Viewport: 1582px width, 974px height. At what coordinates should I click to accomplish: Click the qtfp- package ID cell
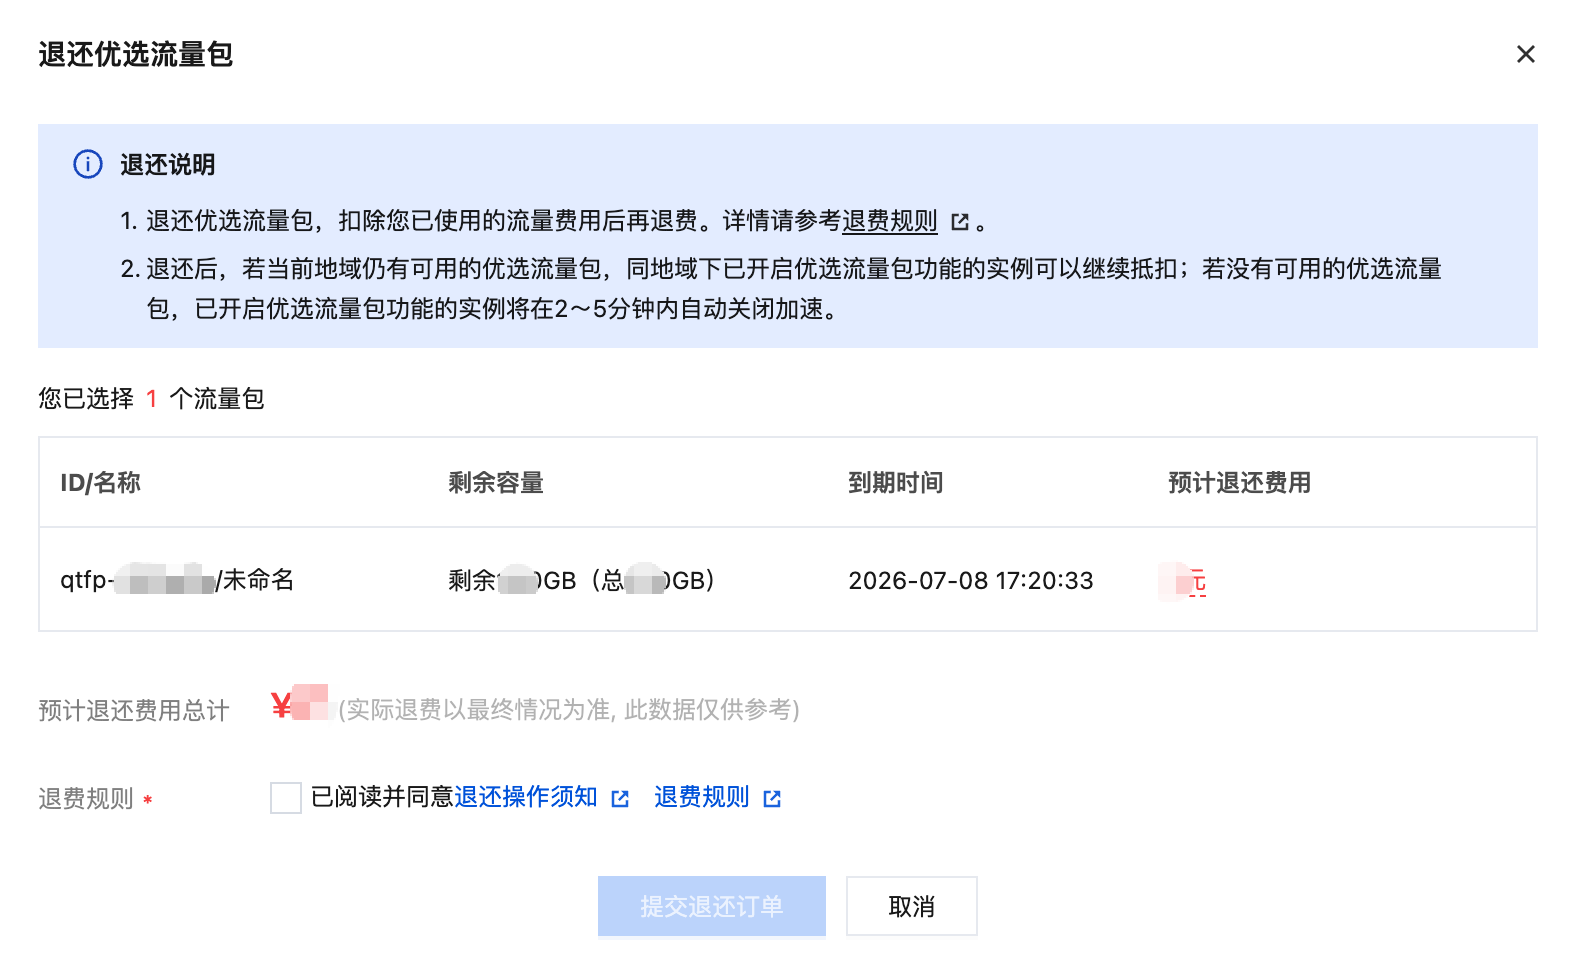[177, 580]
